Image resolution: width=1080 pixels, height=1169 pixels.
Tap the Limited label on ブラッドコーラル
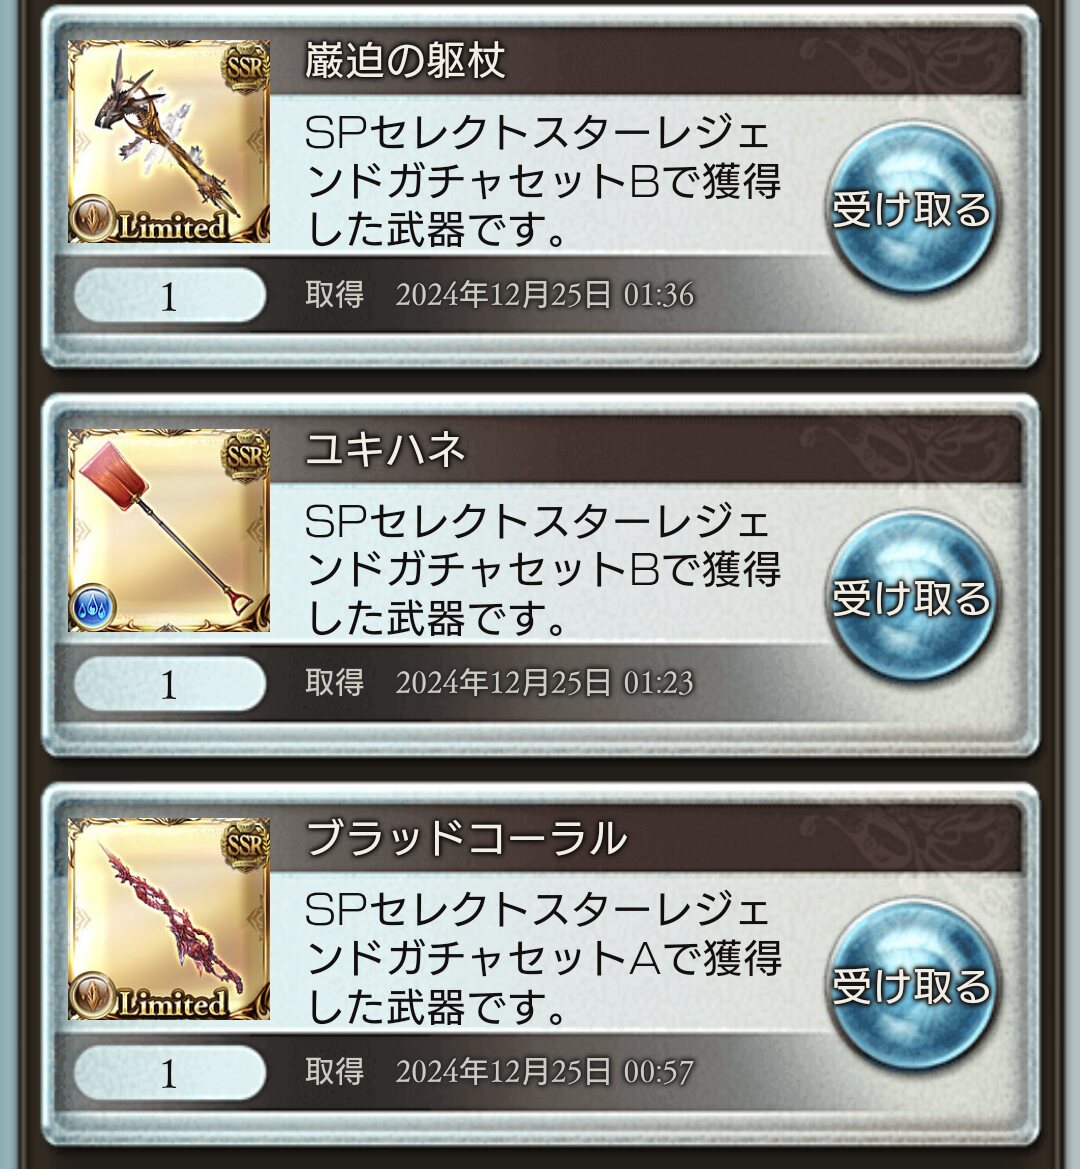pos(172,1003)
